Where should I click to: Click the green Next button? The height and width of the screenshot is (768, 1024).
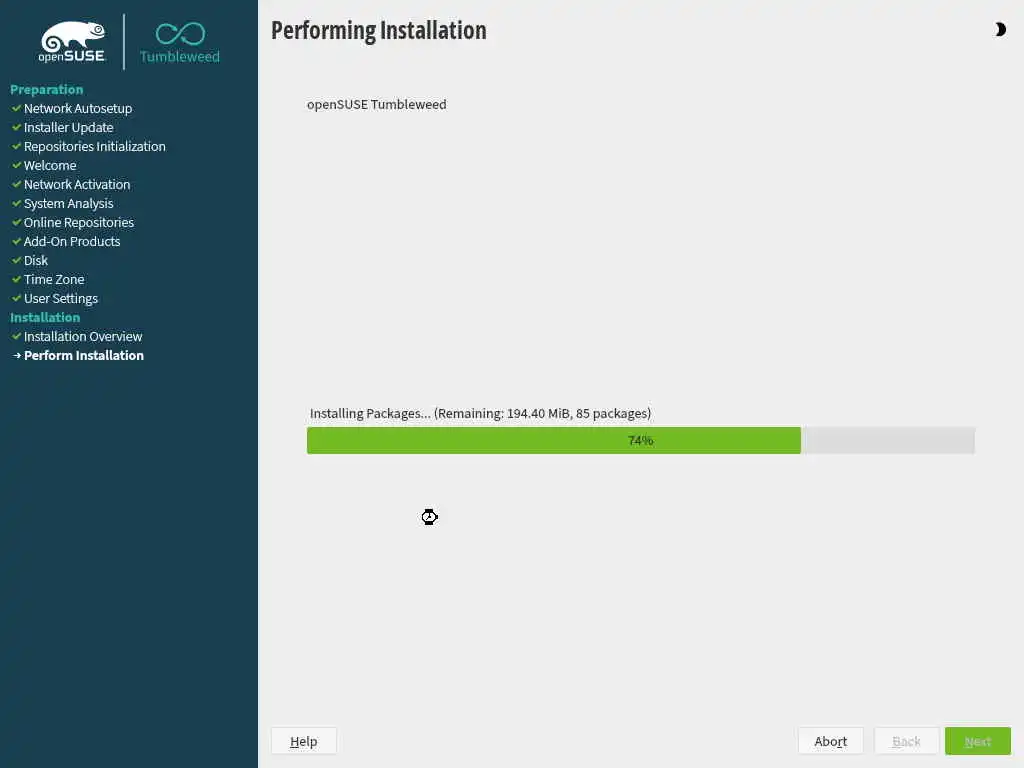click(978, 741)
